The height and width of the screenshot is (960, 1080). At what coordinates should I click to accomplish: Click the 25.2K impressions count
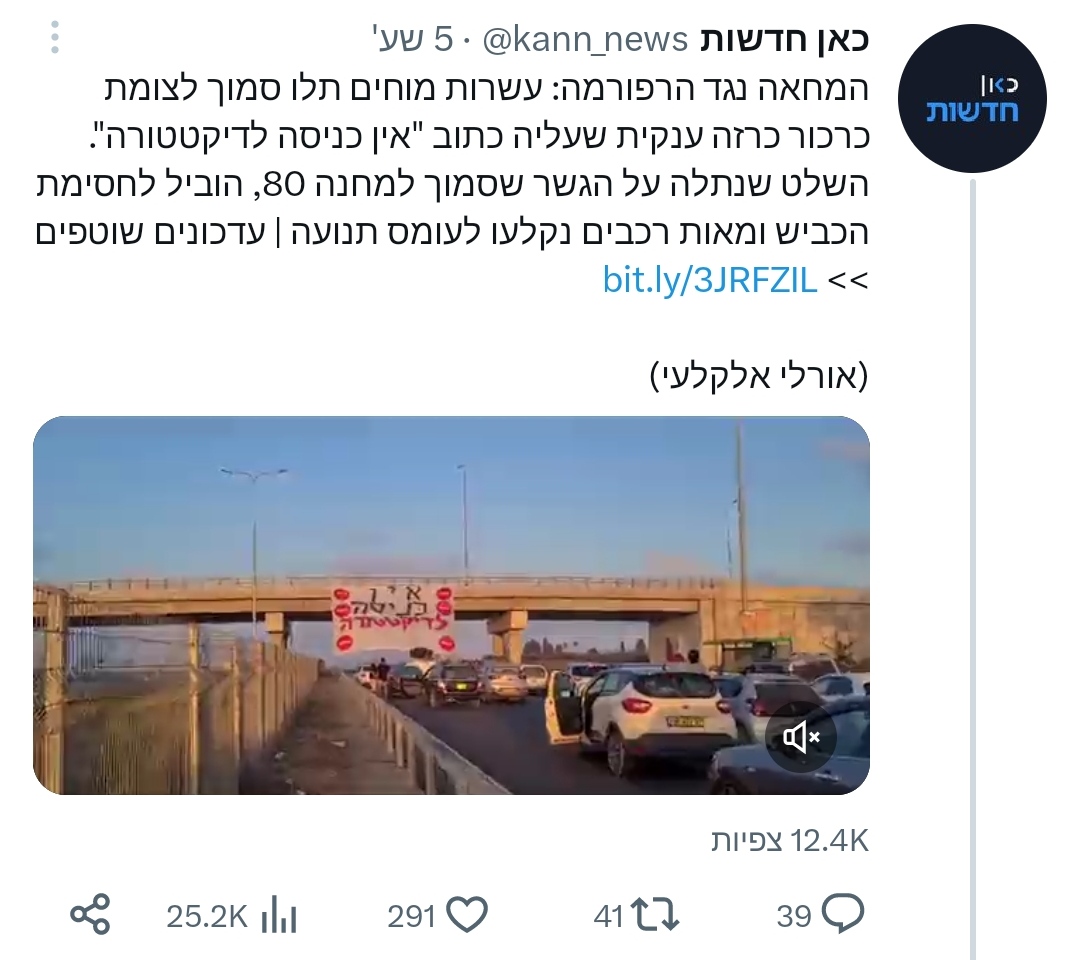pyautogui.click(x=207, y=916)
